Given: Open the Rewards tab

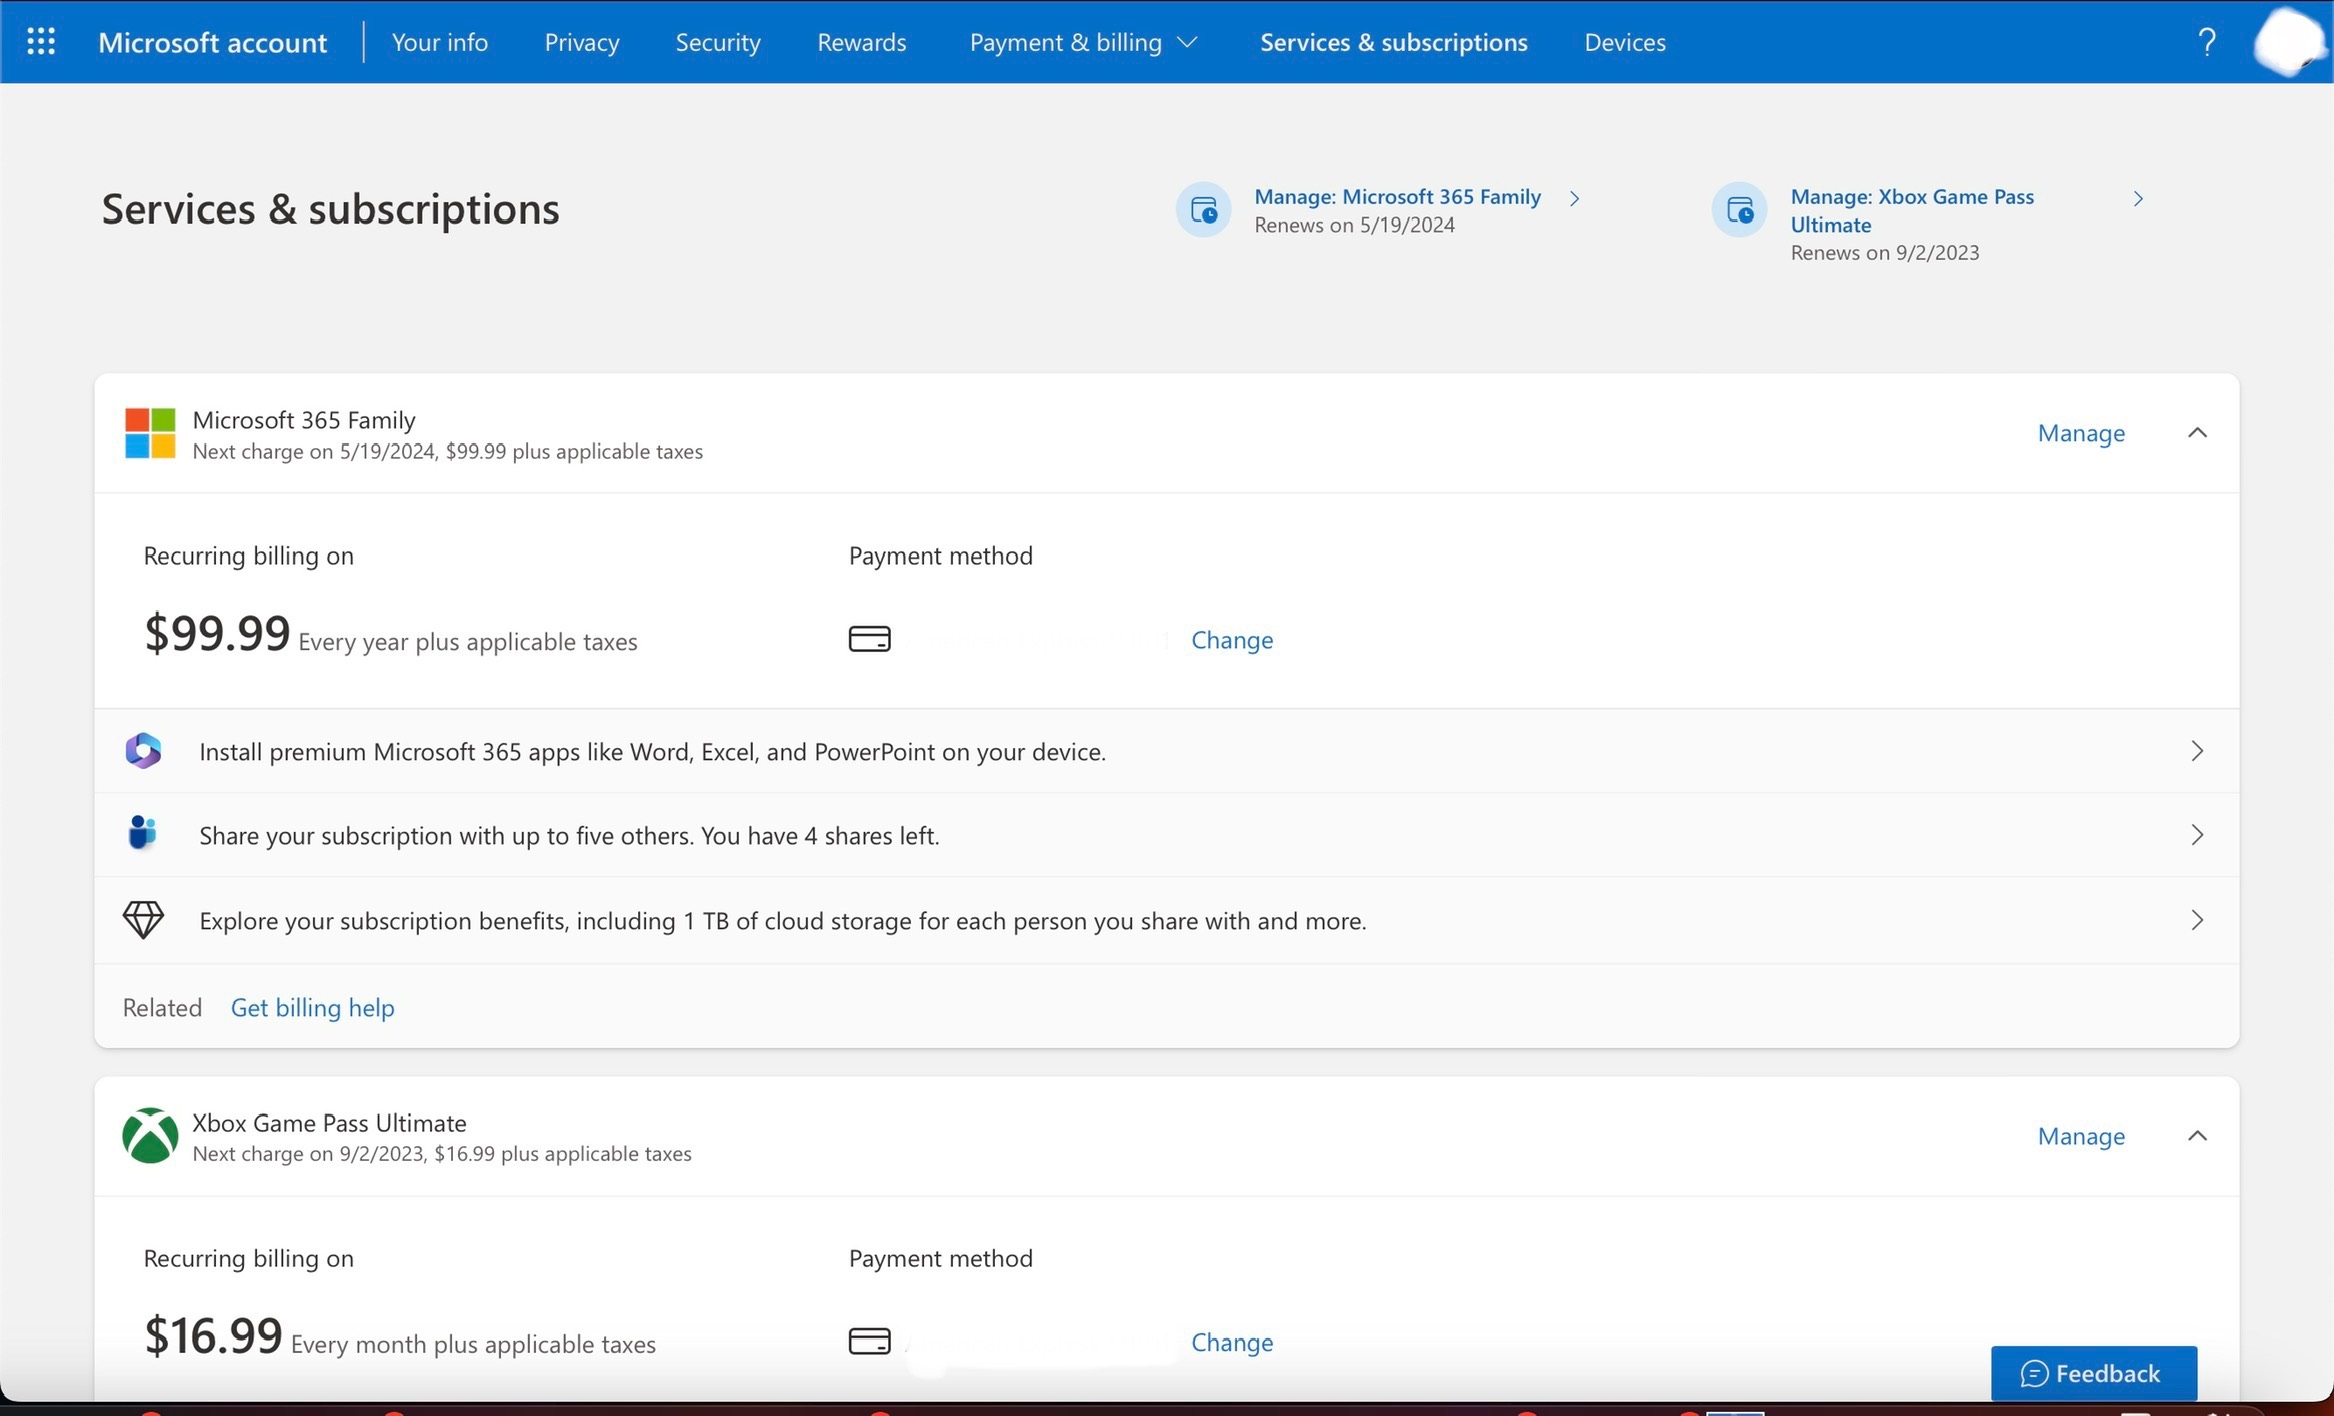Looking at the screenshot, I should click(x=862, y=42).
